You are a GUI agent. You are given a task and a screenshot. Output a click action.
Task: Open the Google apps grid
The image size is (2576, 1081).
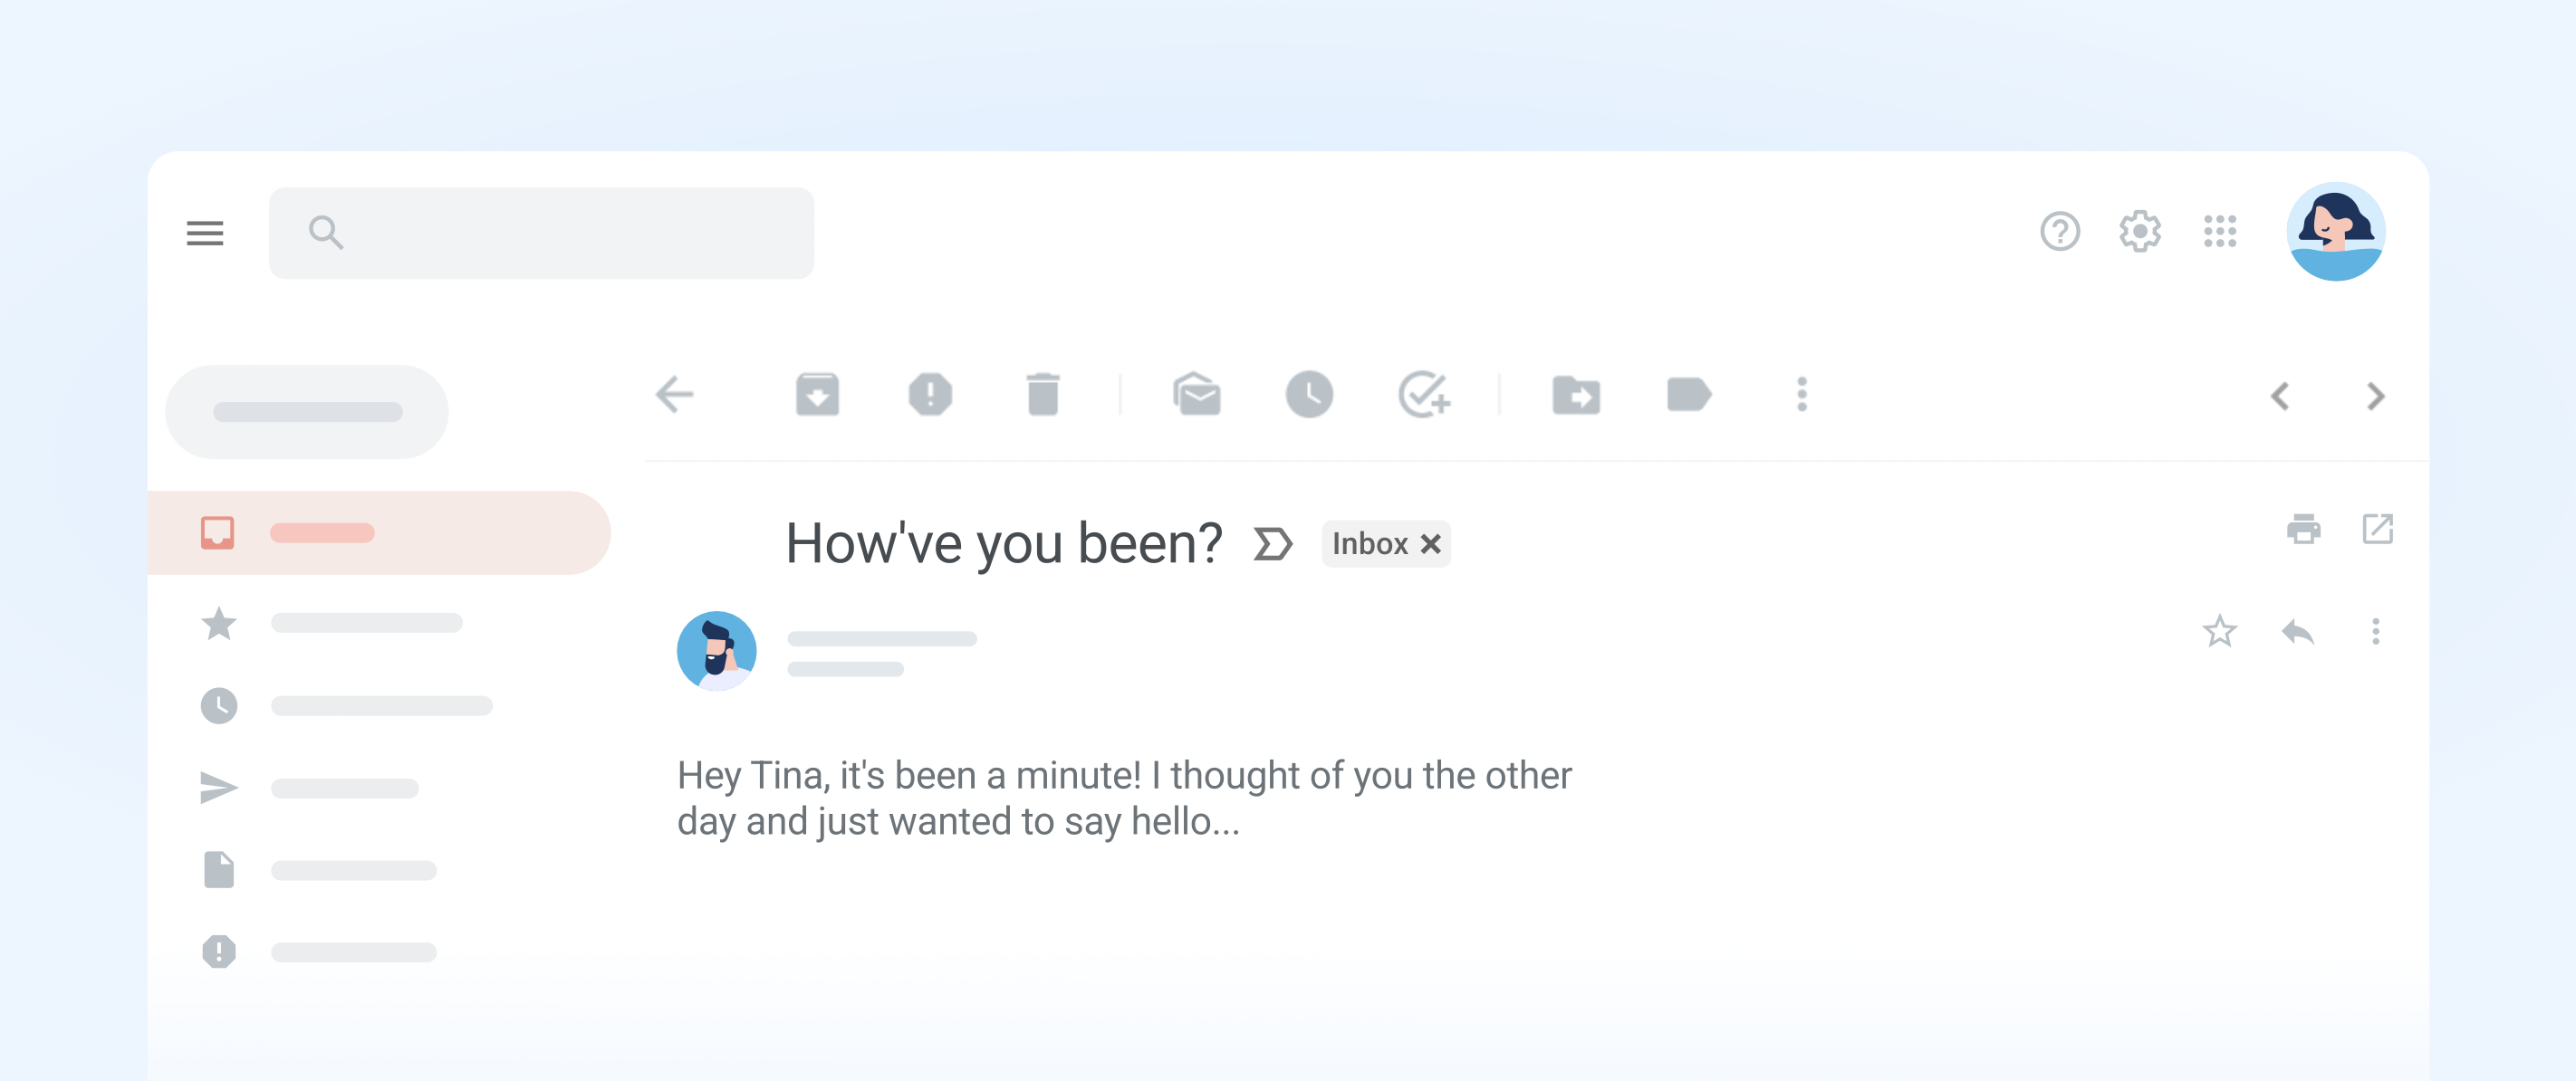tap(2219, 231)
